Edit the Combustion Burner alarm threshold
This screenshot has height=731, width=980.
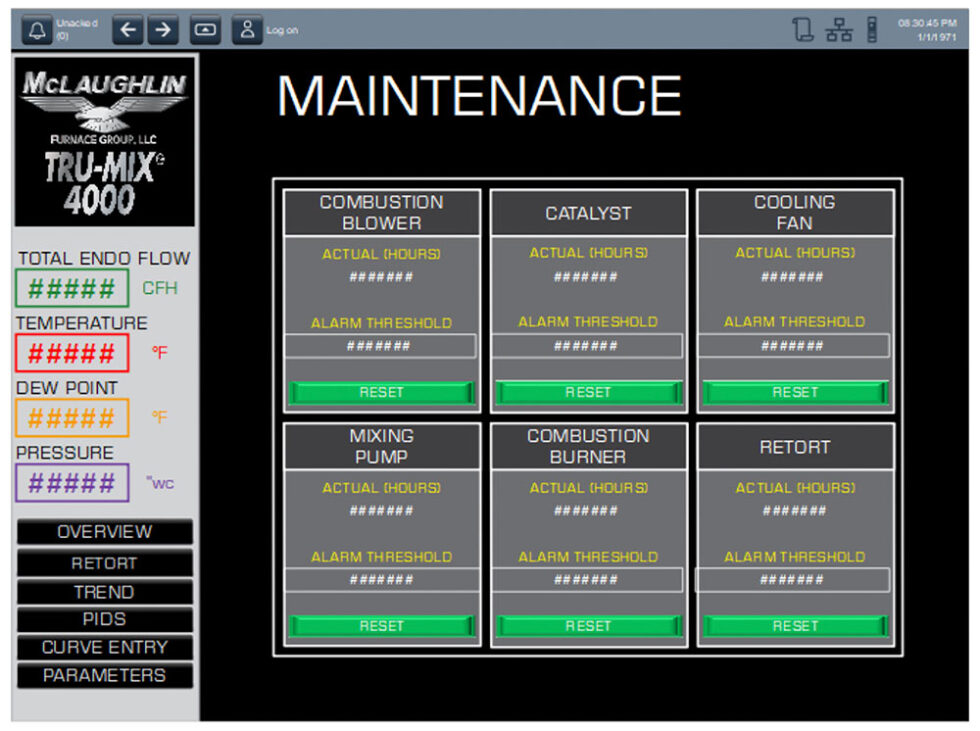pyautogui.click(x=587, y=580)
